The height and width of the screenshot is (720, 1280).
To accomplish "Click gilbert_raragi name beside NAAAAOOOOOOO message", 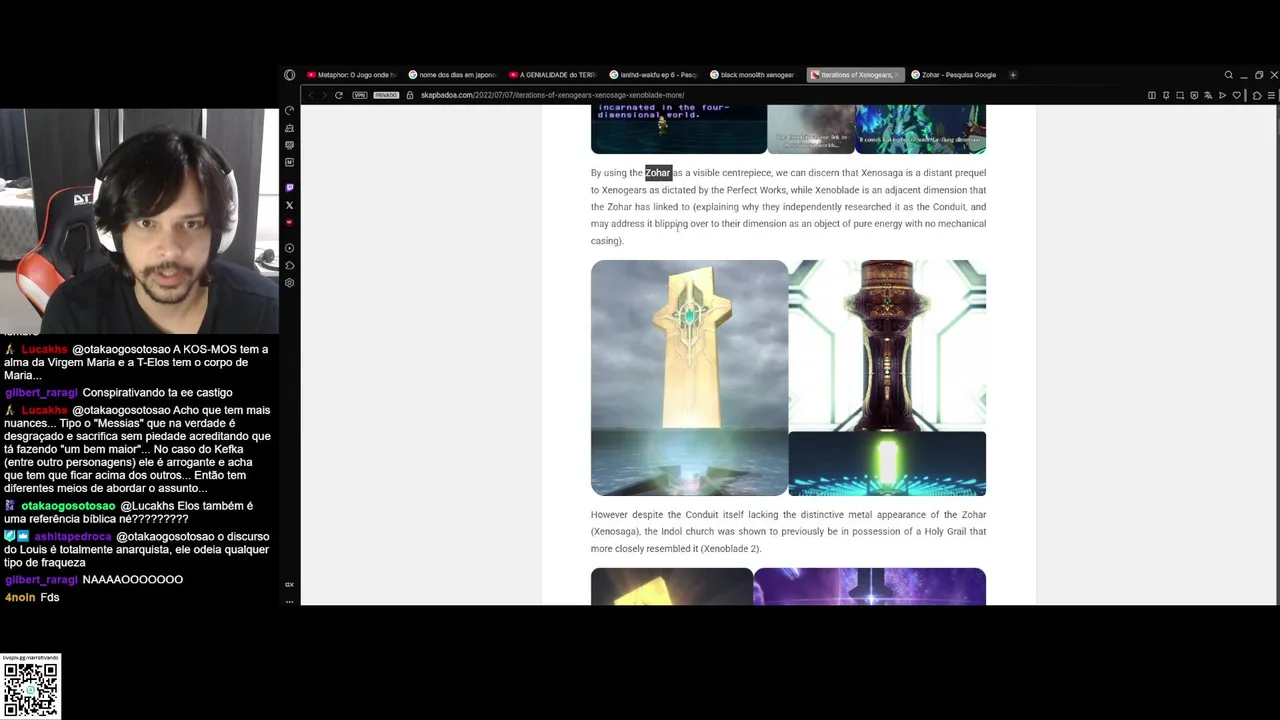I will point(41,580).
